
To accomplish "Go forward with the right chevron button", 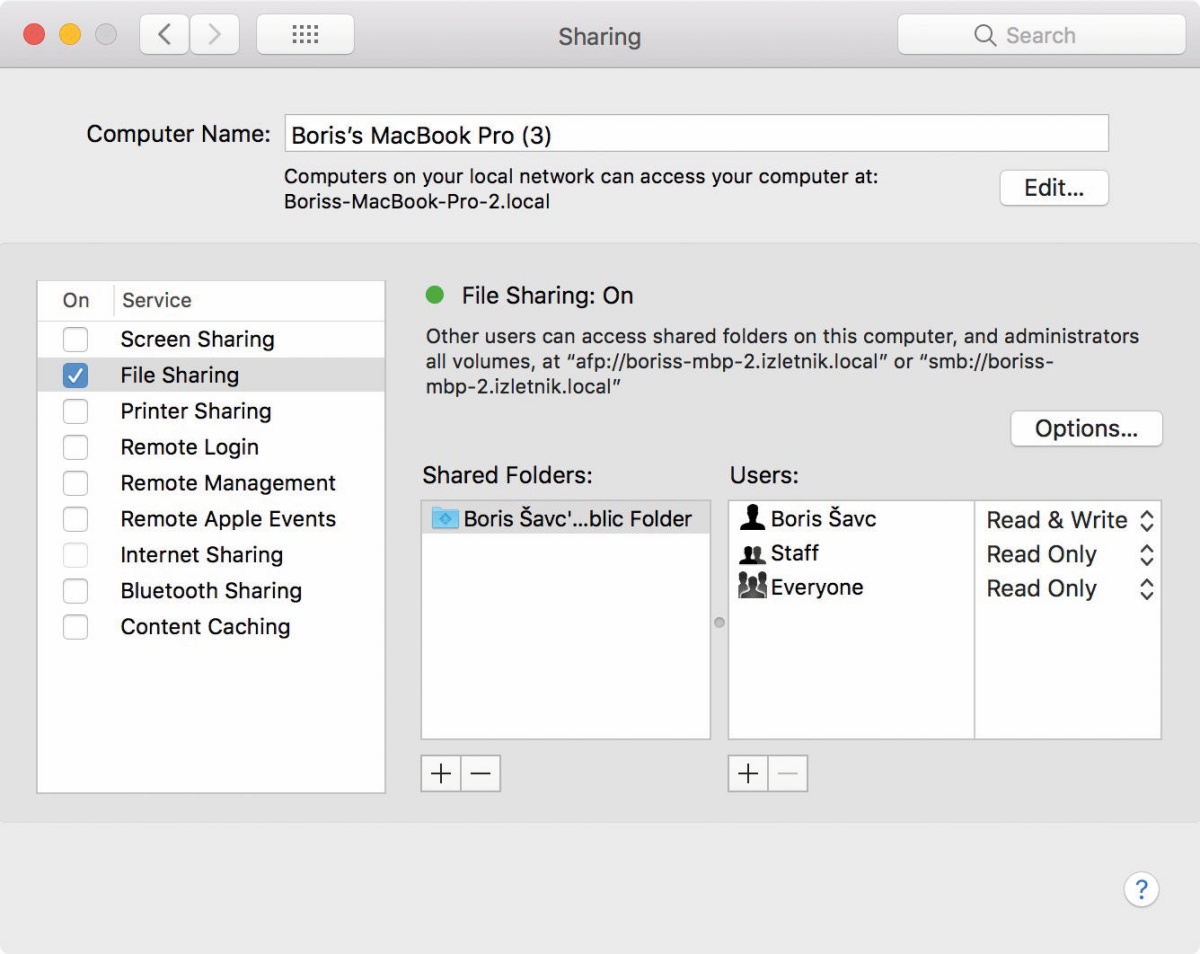I will (215, 35).
